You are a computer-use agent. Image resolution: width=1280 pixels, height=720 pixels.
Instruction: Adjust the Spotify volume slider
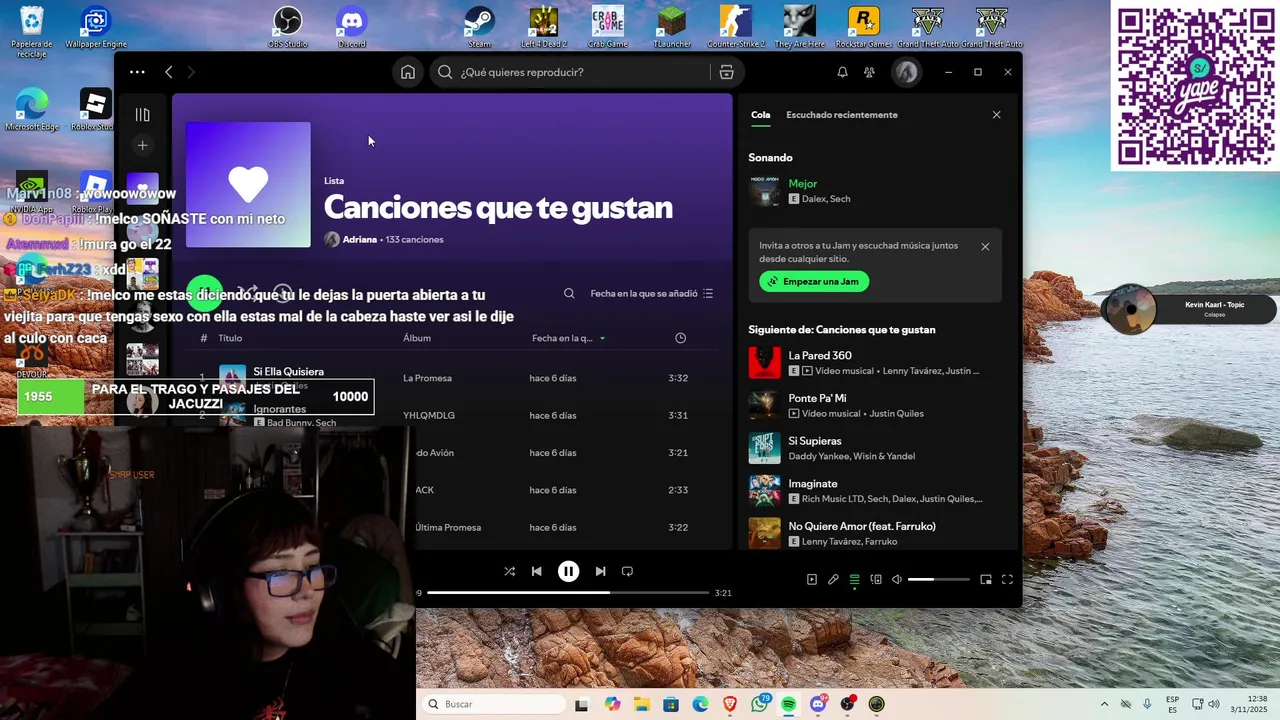tap(938, 579)
